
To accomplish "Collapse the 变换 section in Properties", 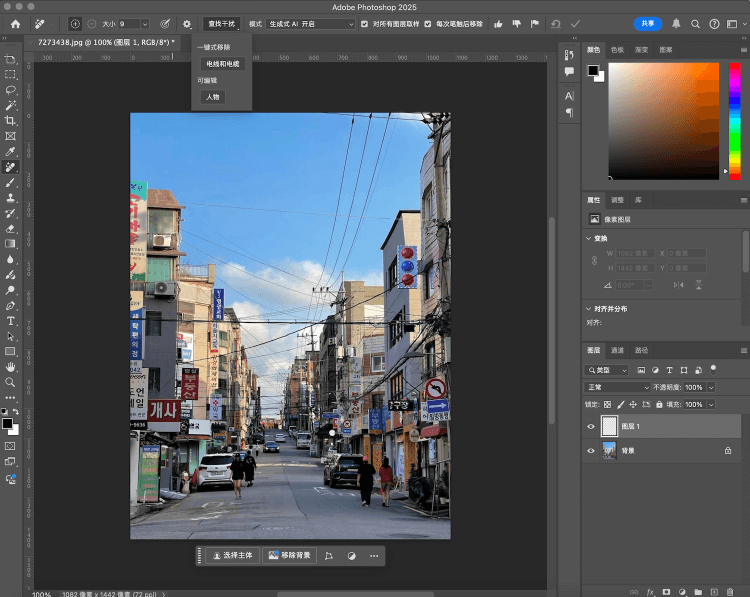I will [x=589, y=238].
